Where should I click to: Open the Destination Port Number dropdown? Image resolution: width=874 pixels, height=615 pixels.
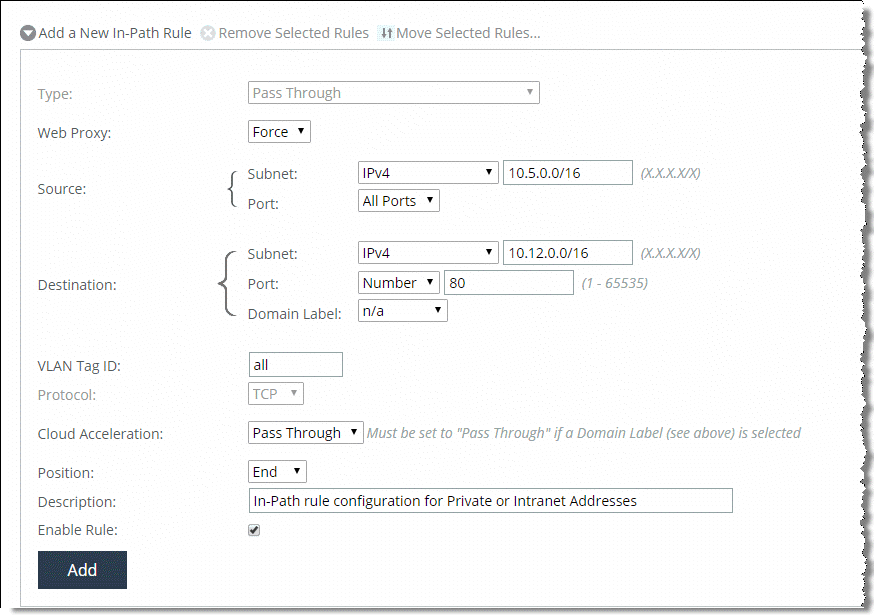tap(399, 283)
